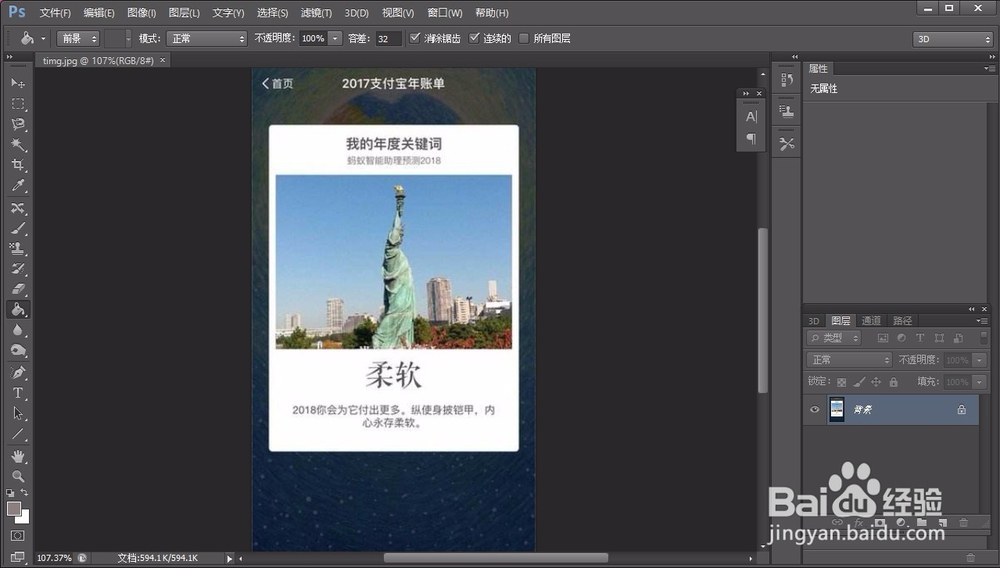Select the Patch healing tool

point(18,208)
